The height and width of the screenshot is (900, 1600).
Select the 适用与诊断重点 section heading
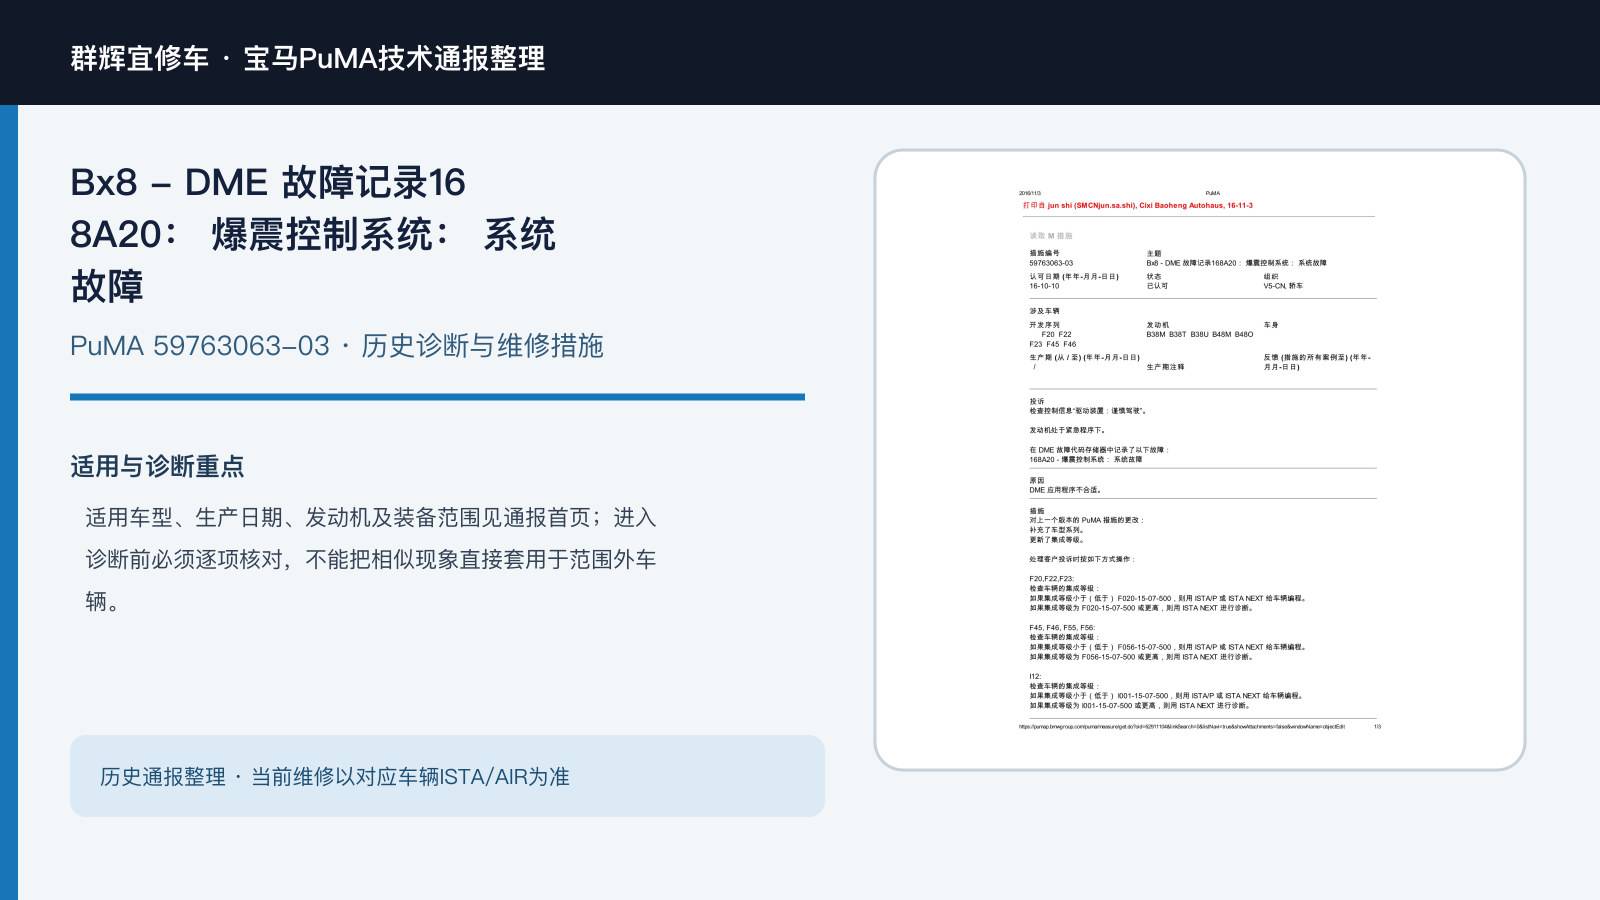tap(157, 466)
